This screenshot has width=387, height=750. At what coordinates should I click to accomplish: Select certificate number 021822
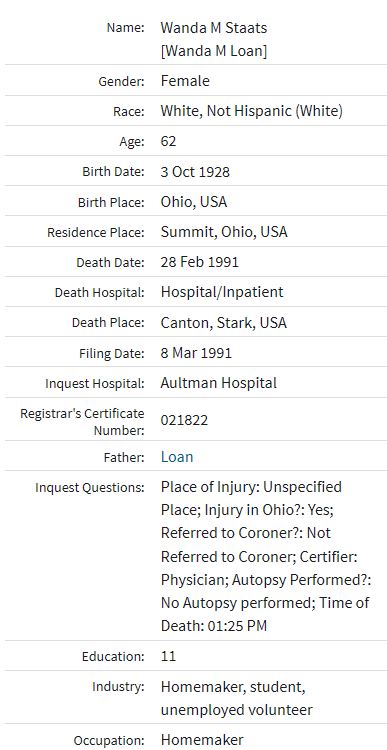point(184,420)
